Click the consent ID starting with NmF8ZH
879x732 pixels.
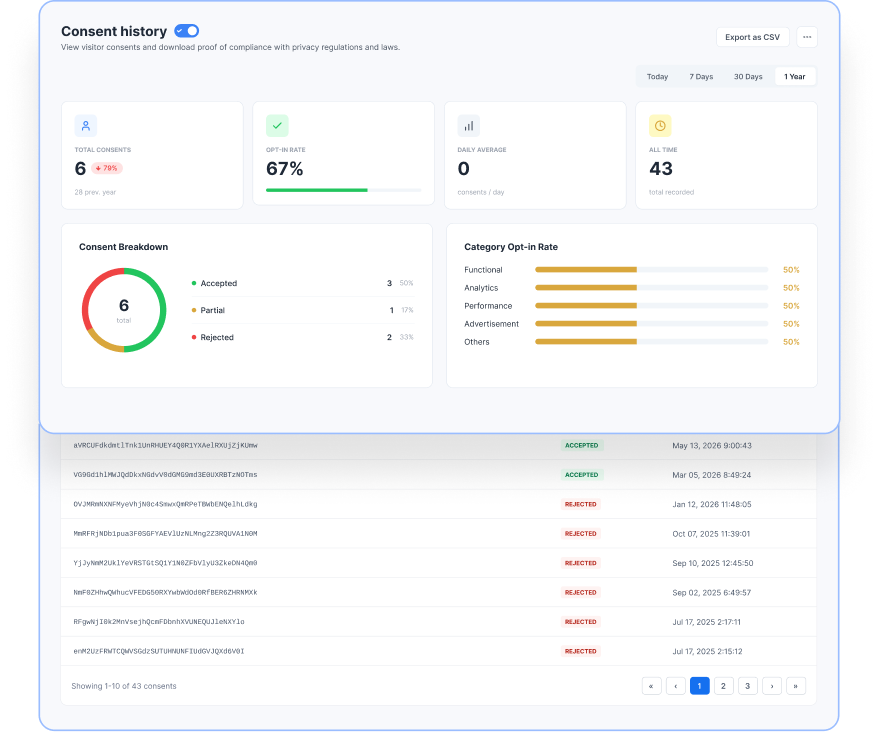pos(165,592)
